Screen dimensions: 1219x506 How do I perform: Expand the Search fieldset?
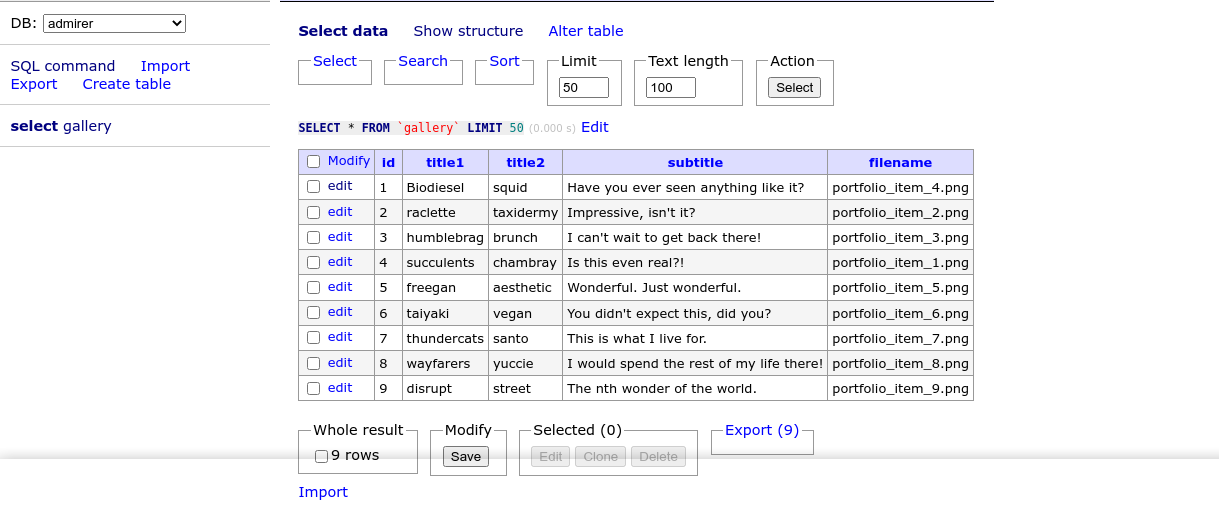pyautogui.click(x=422, y=61)
